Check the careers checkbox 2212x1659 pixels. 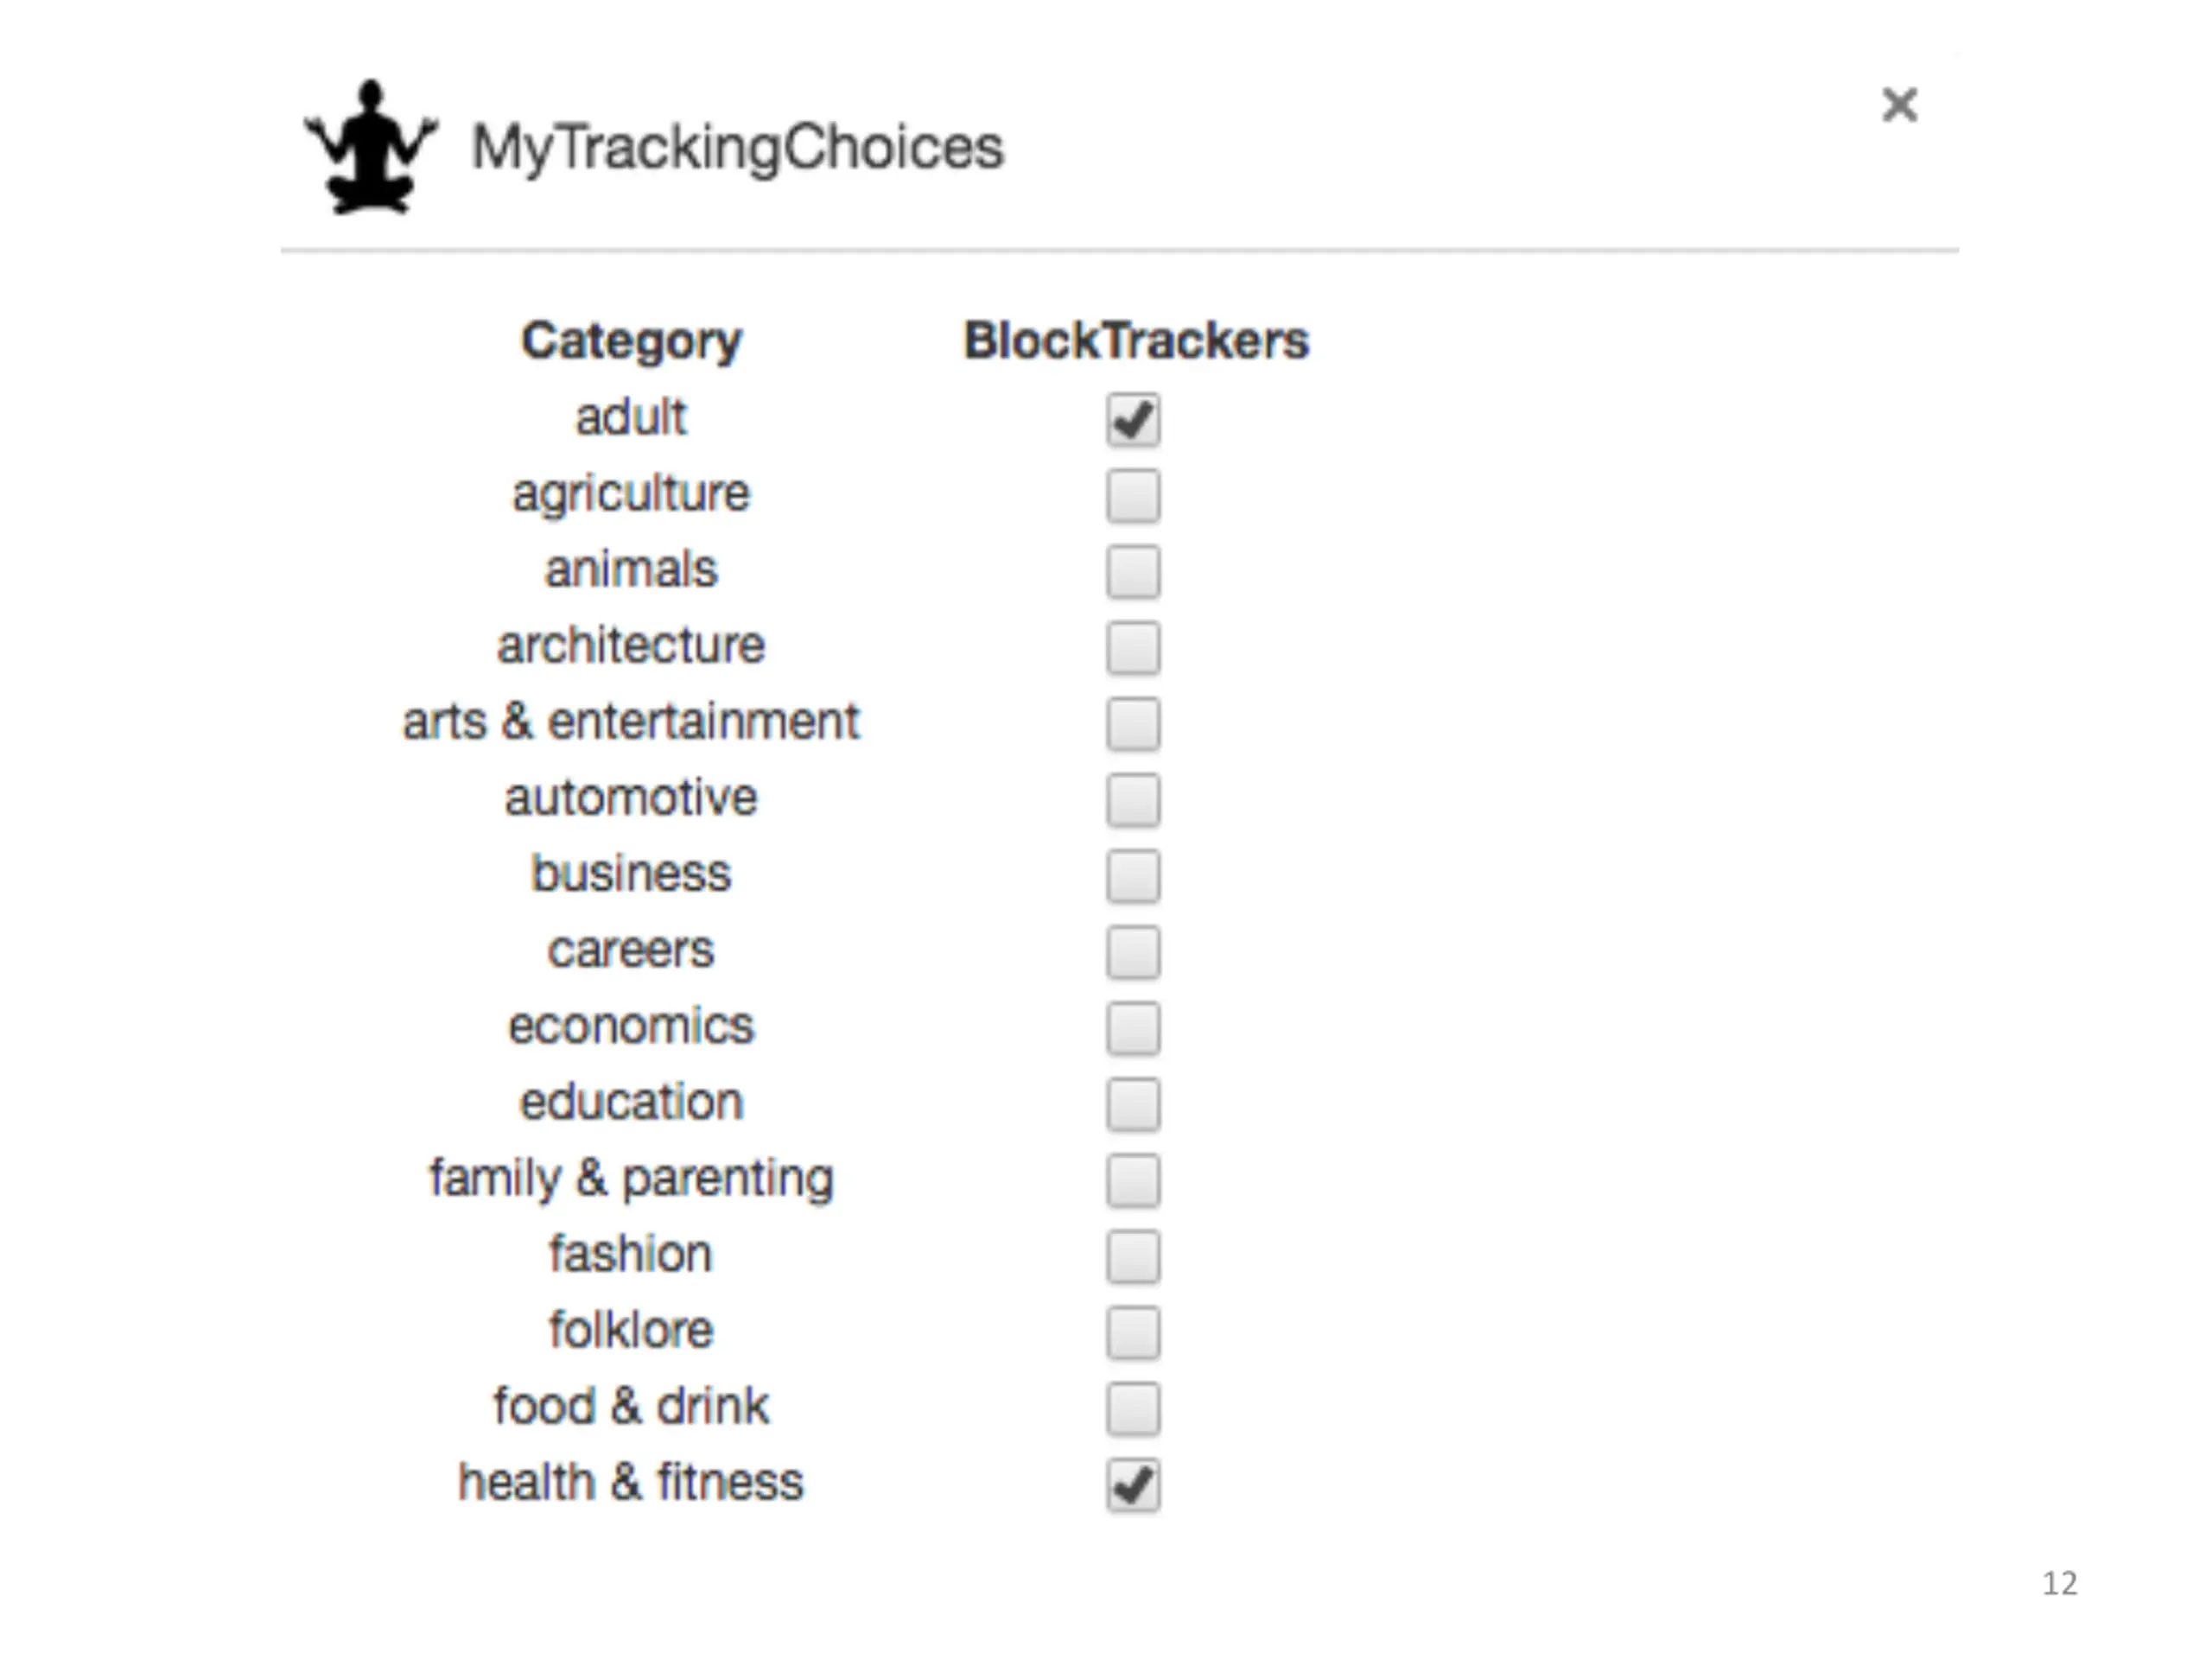point(1133,952)
